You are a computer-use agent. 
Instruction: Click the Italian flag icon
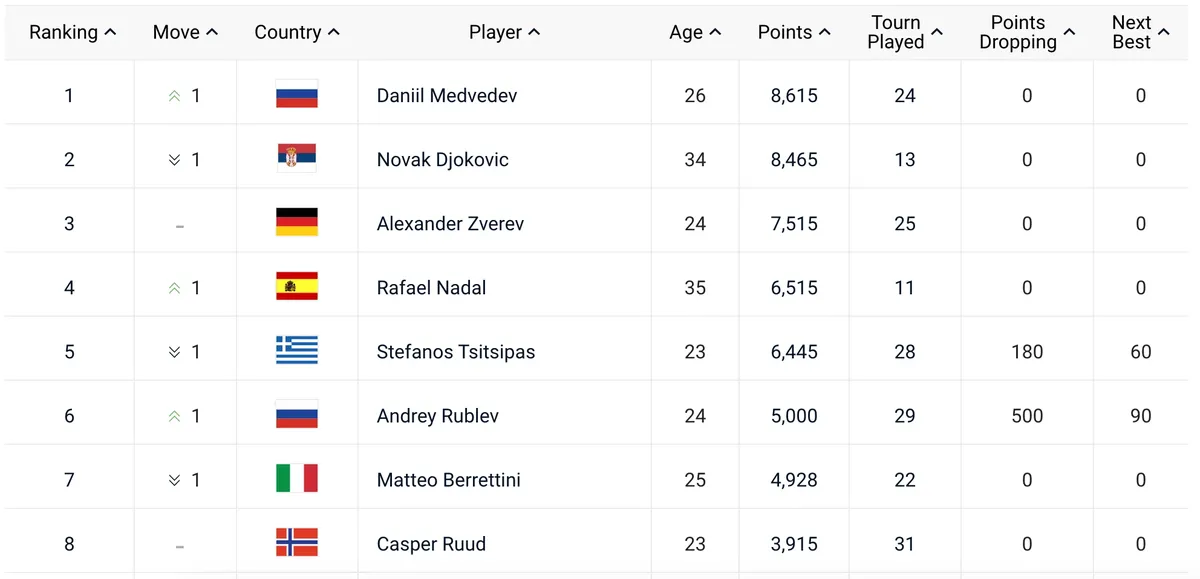click(296, 479)
